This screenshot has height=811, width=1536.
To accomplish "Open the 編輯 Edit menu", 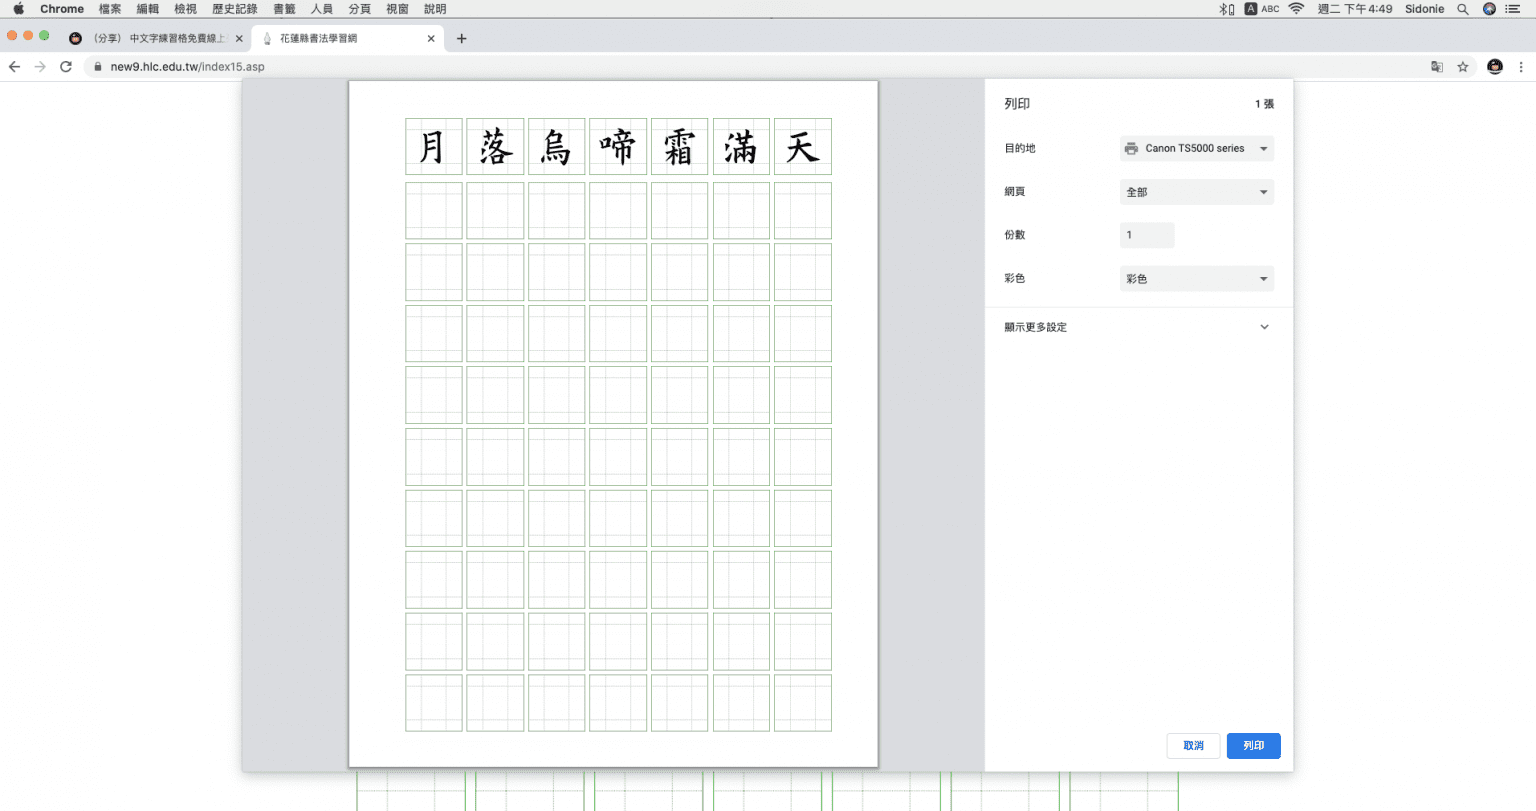I will (148, 9).
